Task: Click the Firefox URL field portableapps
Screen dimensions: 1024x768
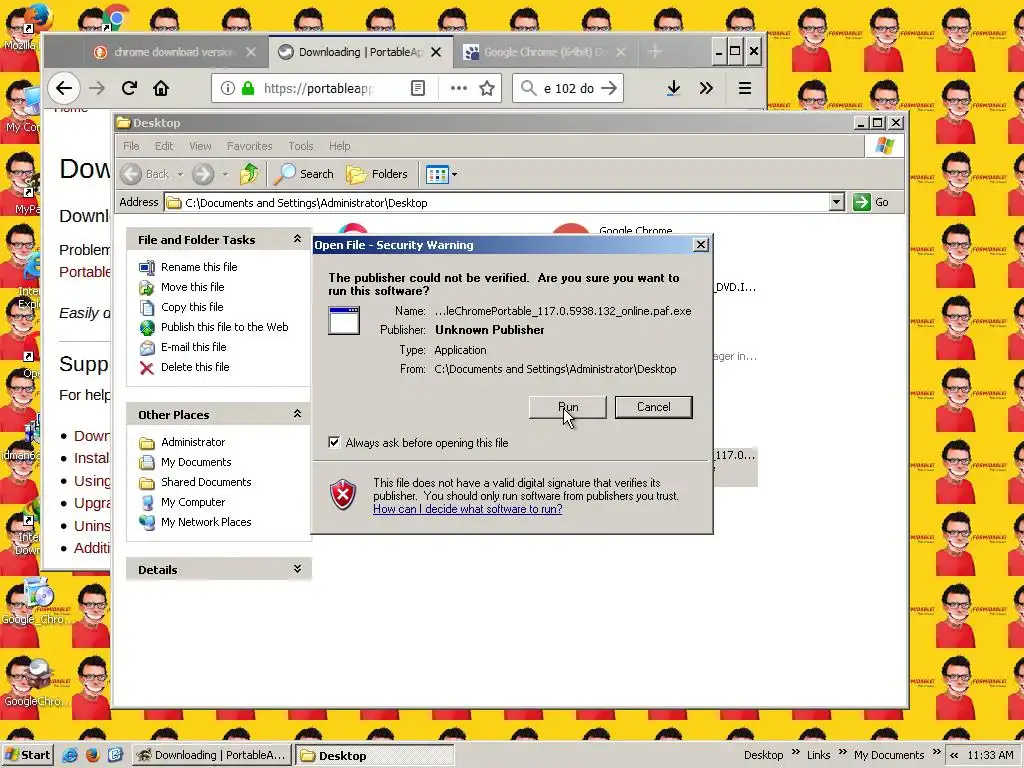Action: pyautogui.click(x=319, y=89)
